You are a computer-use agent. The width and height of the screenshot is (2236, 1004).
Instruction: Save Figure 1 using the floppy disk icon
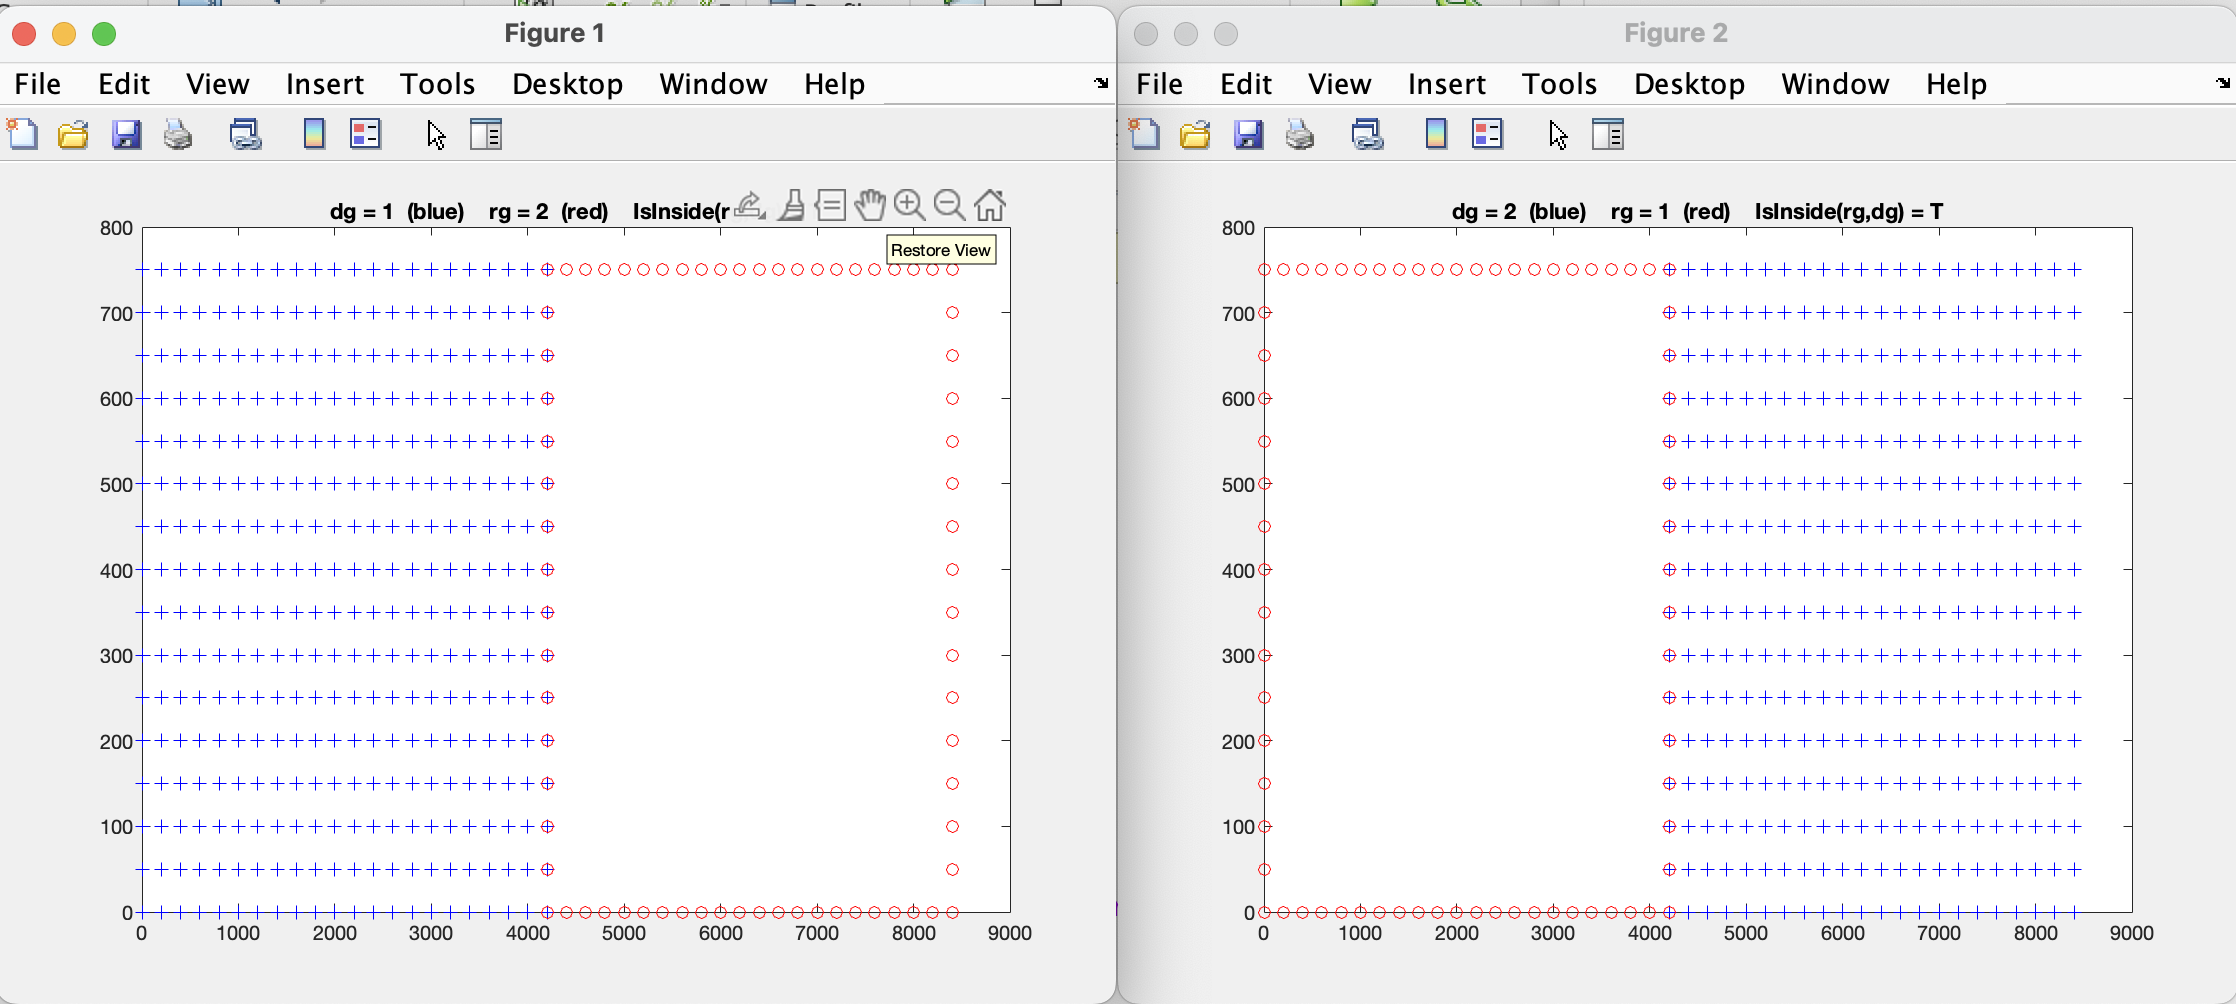click(x=126, y=134)
